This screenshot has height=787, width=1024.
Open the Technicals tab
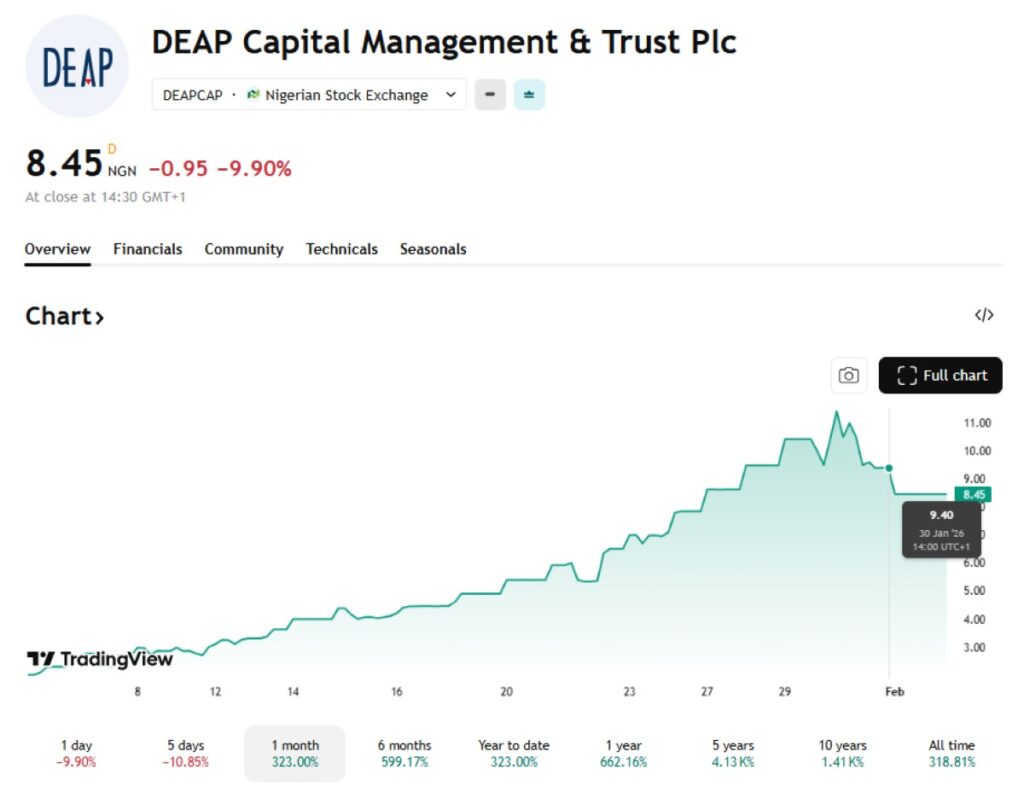(341, 249)
